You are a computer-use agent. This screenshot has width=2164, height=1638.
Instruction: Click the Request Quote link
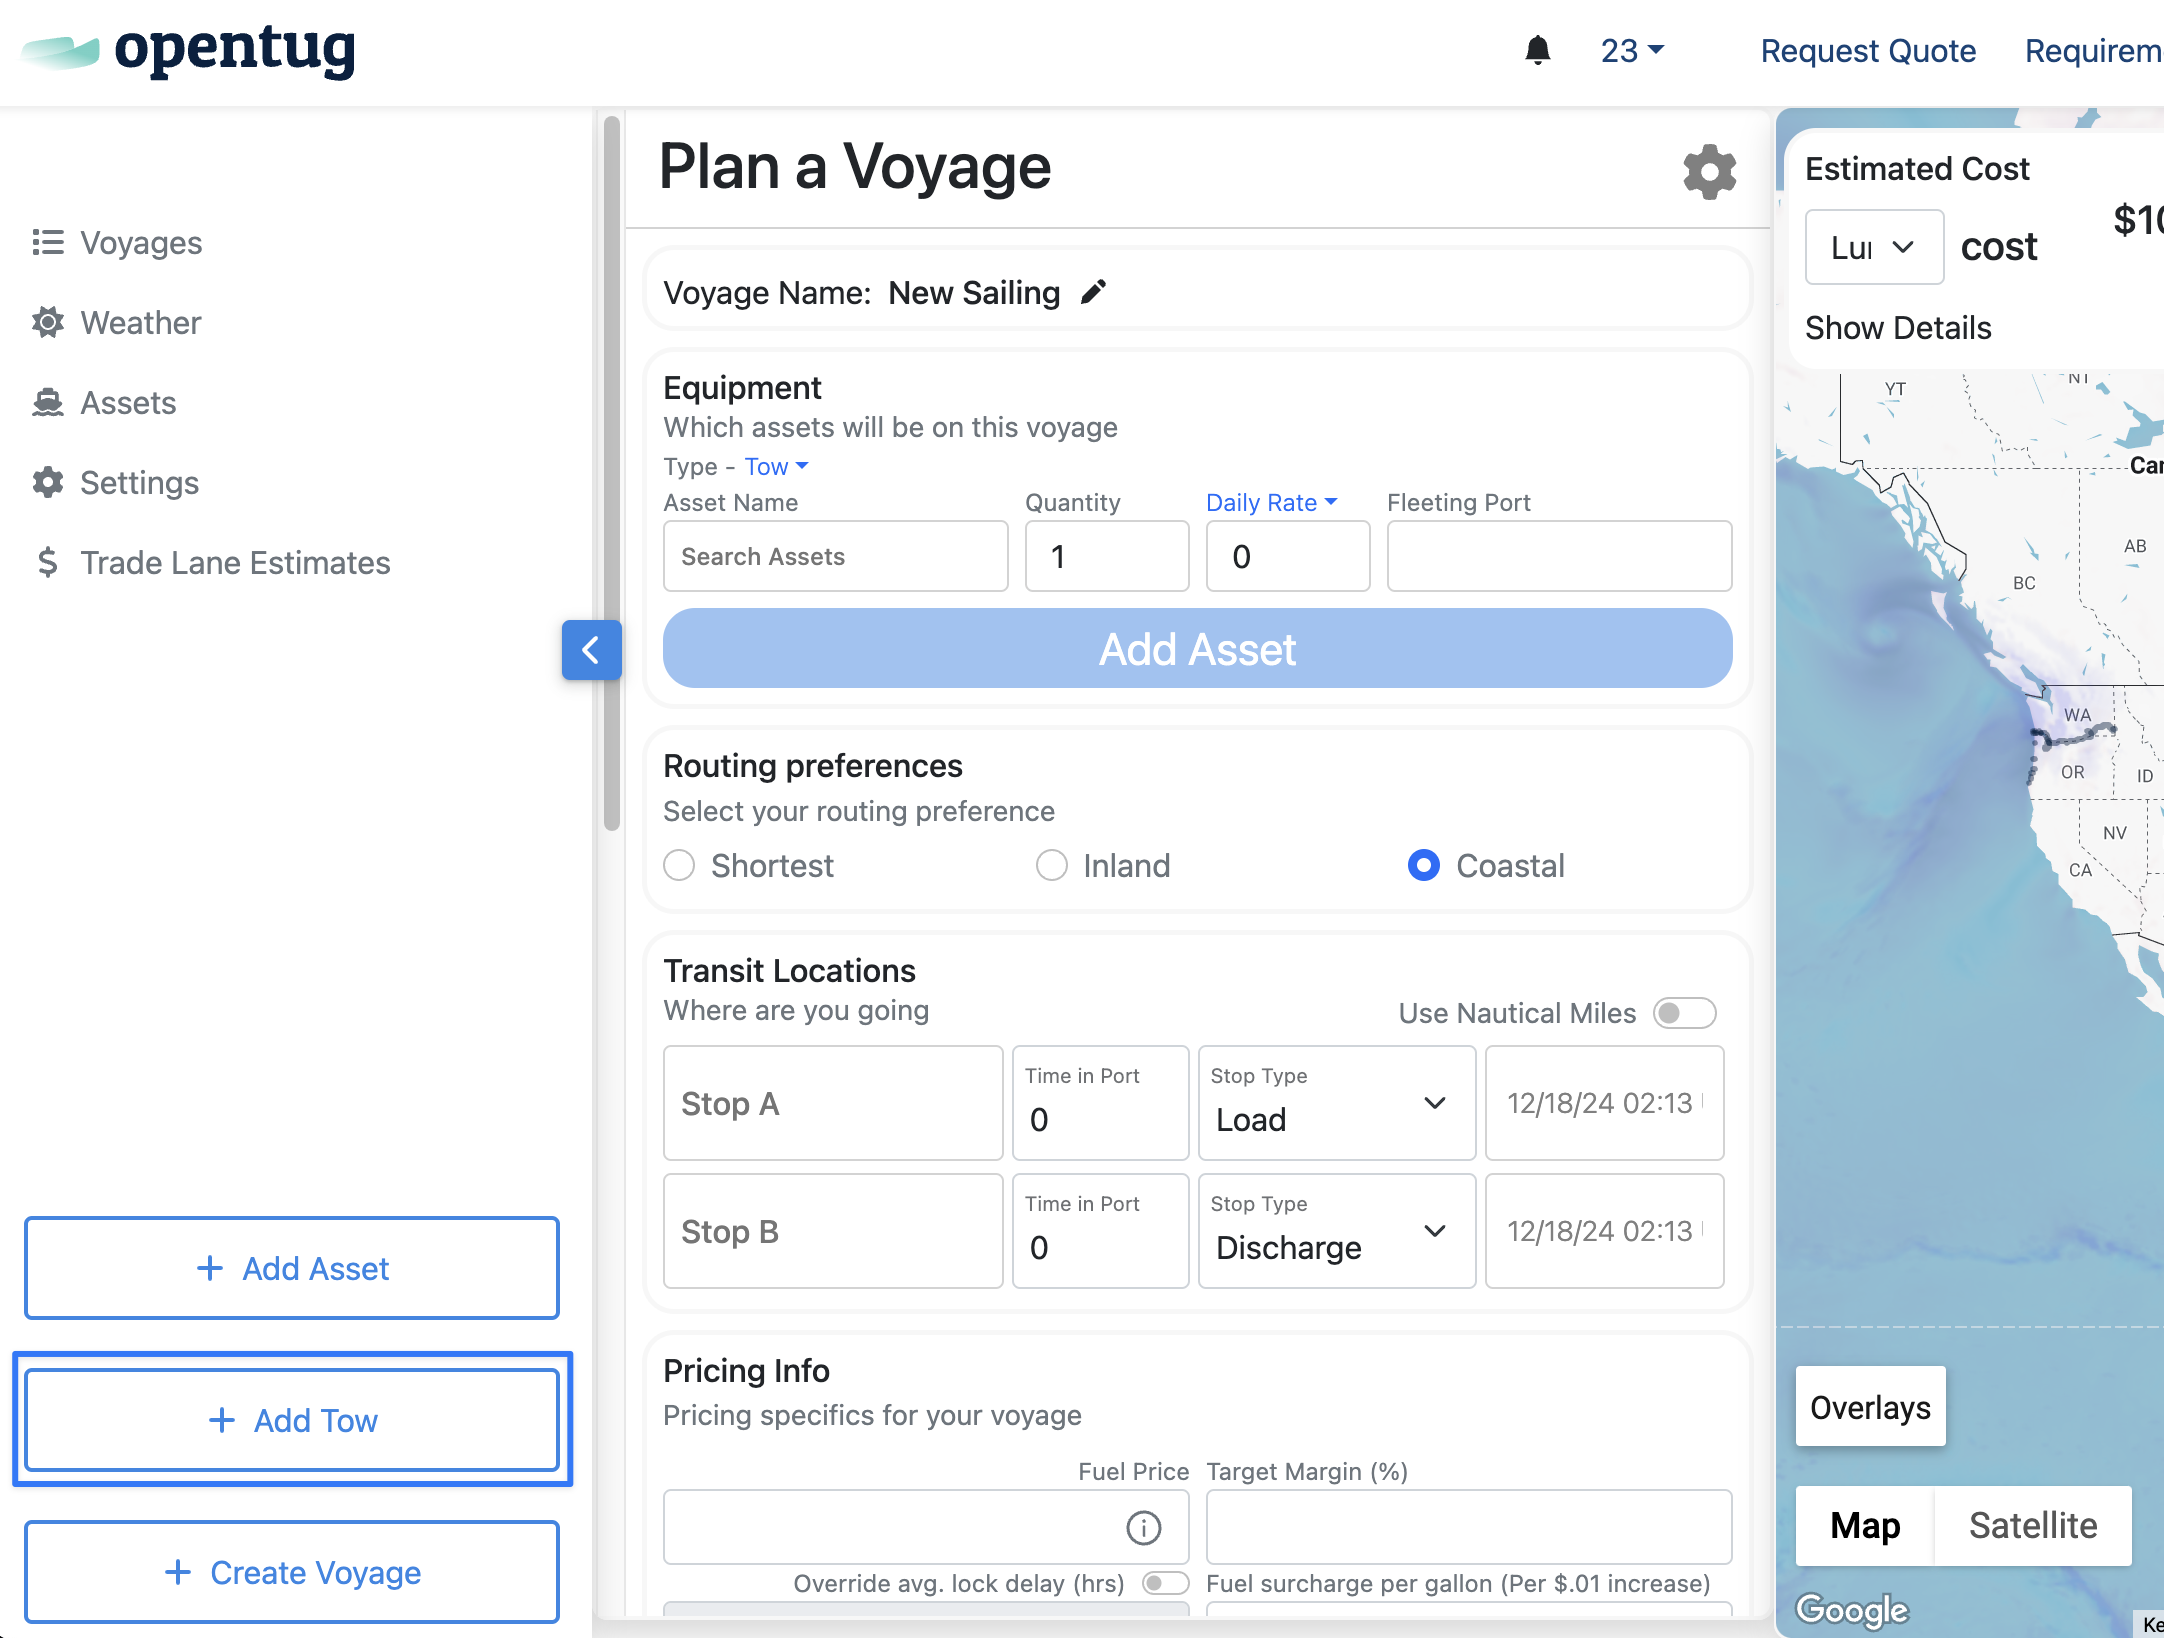click(x=1867, y=51)
